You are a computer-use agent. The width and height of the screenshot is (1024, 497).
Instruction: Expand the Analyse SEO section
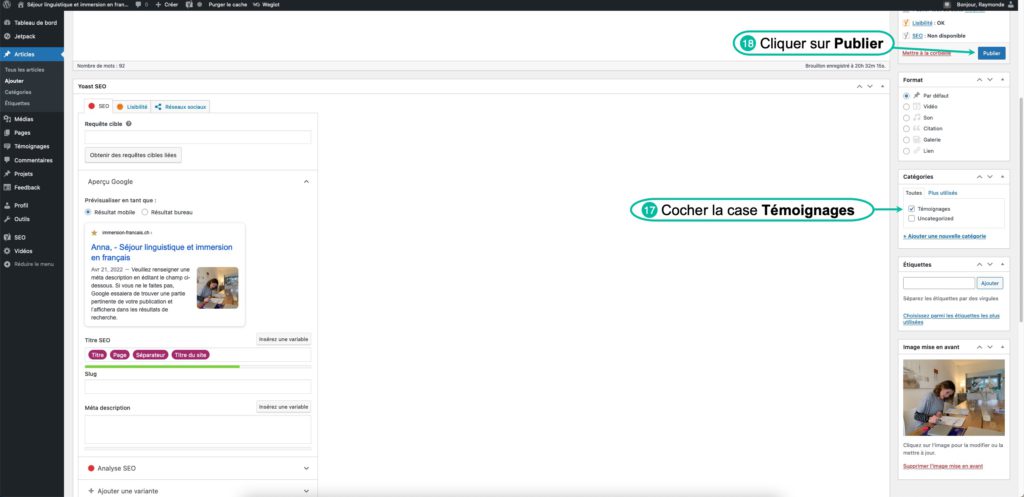coord(306,467)
